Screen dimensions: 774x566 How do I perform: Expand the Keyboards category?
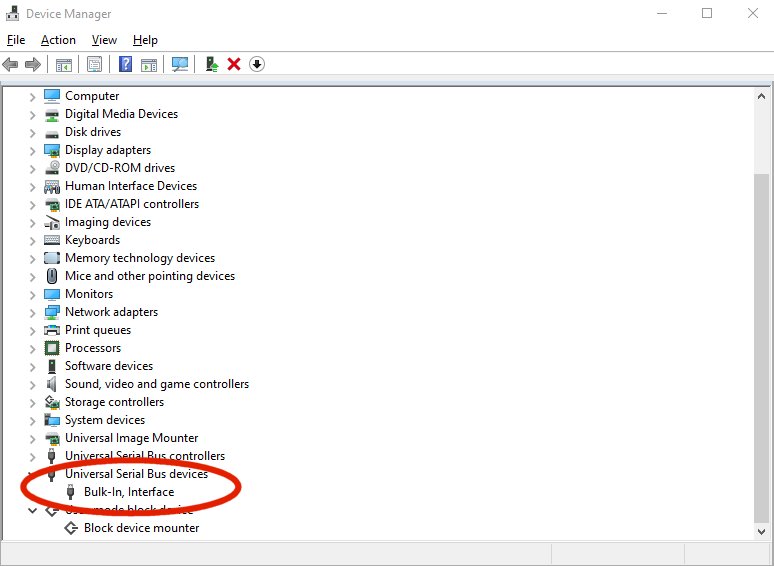(32, 240)
